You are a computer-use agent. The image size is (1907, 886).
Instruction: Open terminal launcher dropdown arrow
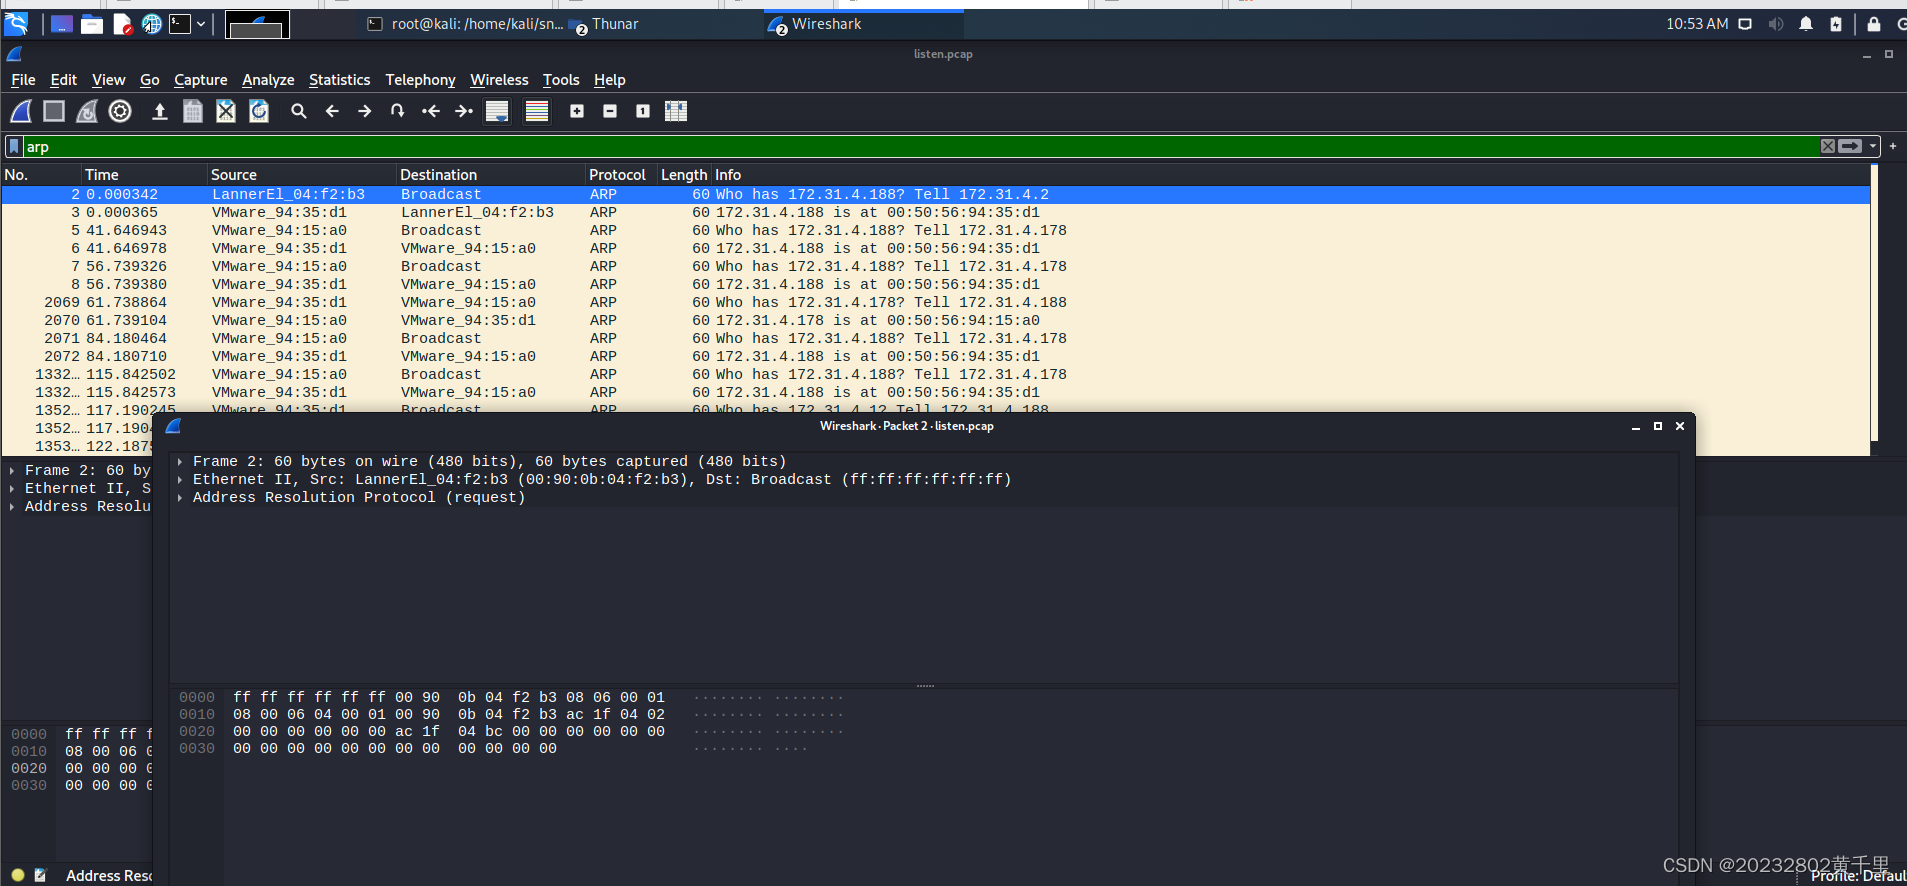(201, 24)
